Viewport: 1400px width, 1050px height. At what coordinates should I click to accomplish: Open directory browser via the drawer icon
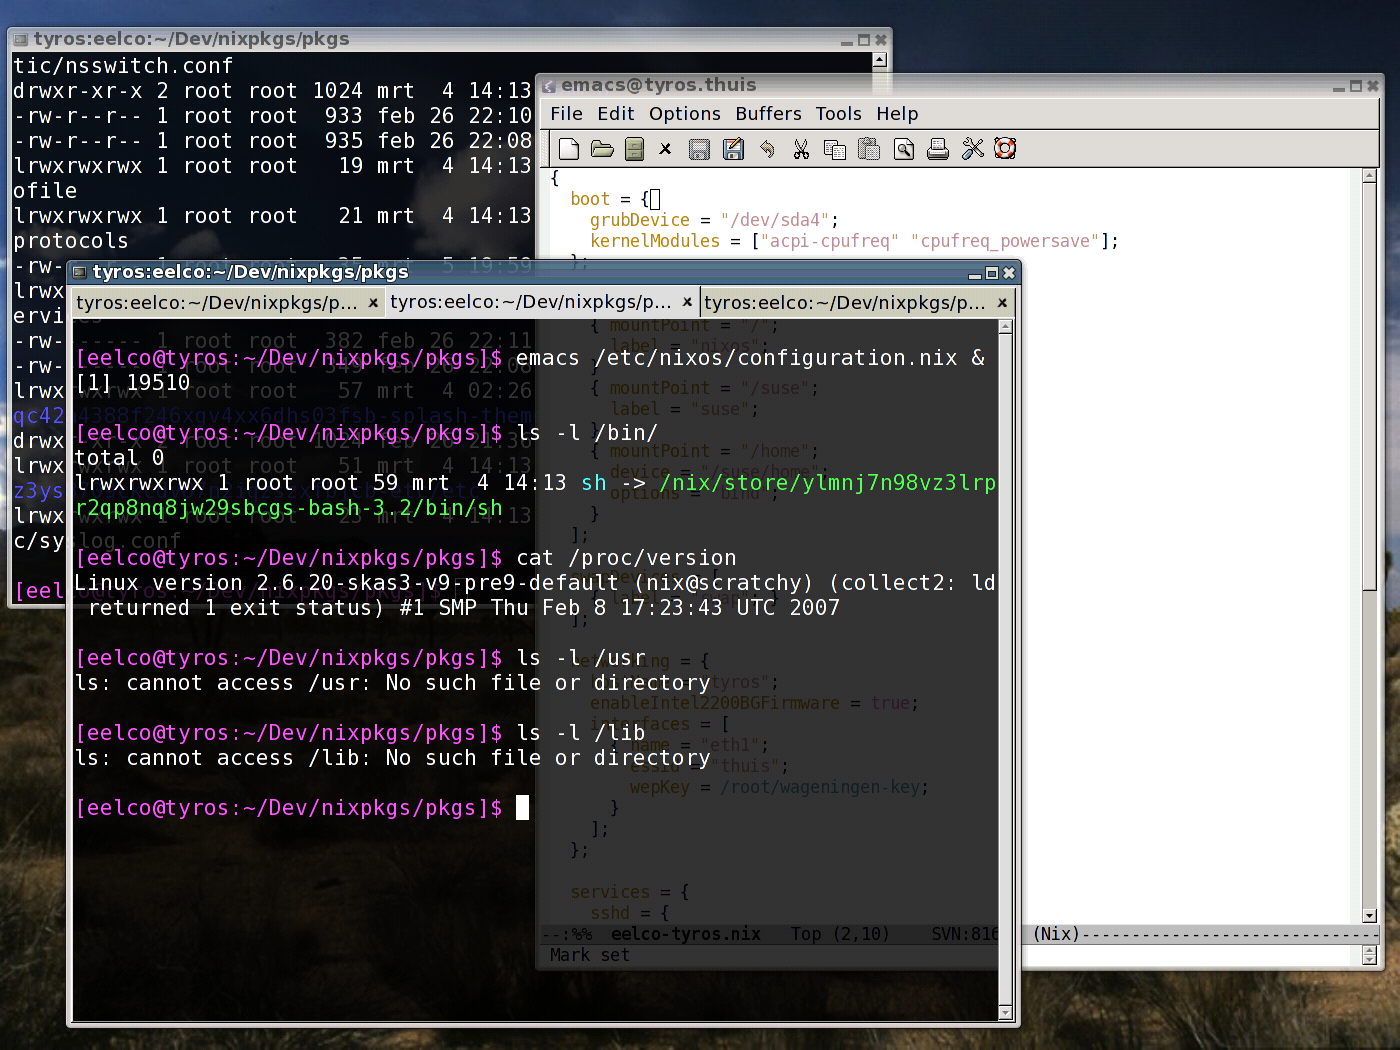coord(634,149)
